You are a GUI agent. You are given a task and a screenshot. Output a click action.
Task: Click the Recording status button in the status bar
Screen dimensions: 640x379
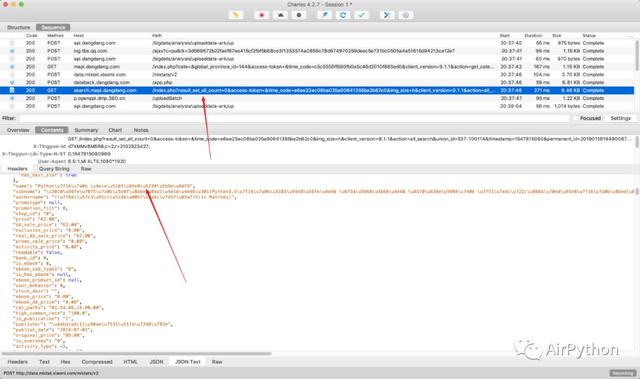click(623, 373)
